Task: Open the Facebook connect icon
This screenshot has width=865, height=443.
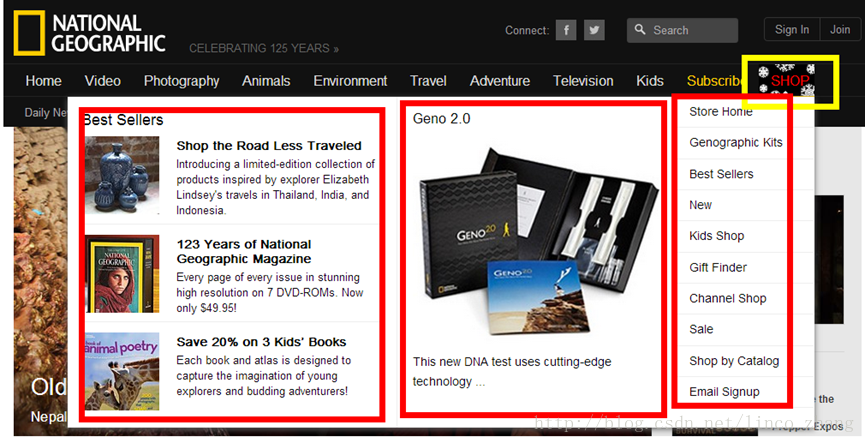Action: coord(566,30)
